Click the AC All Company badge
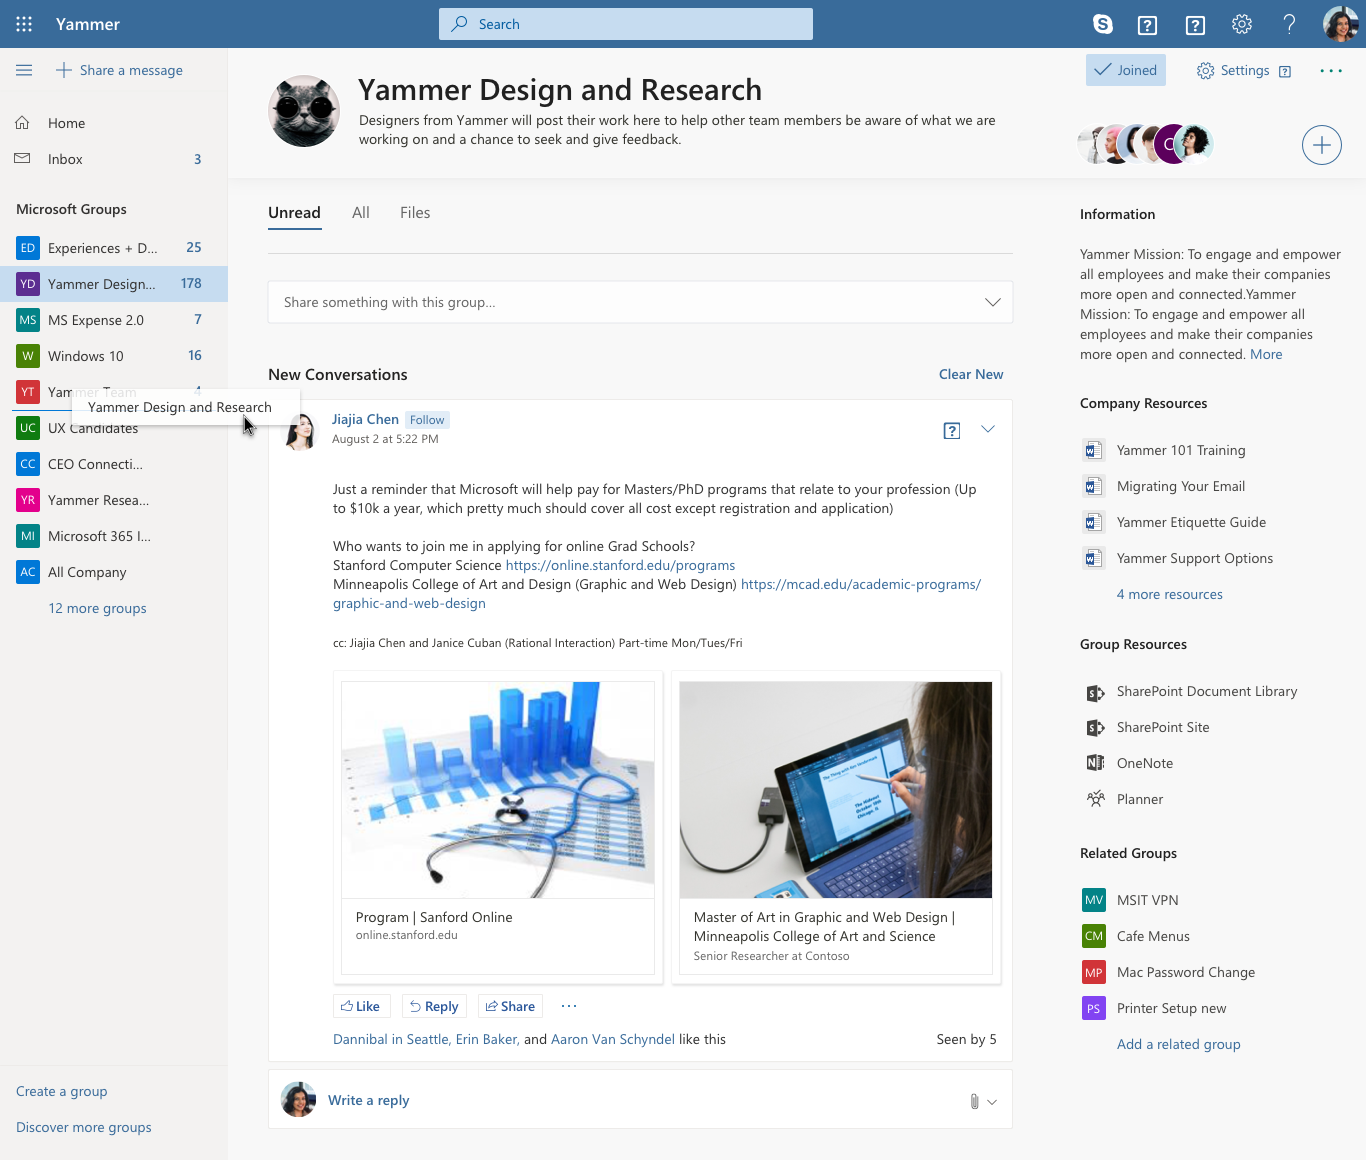 coord(28,572)
